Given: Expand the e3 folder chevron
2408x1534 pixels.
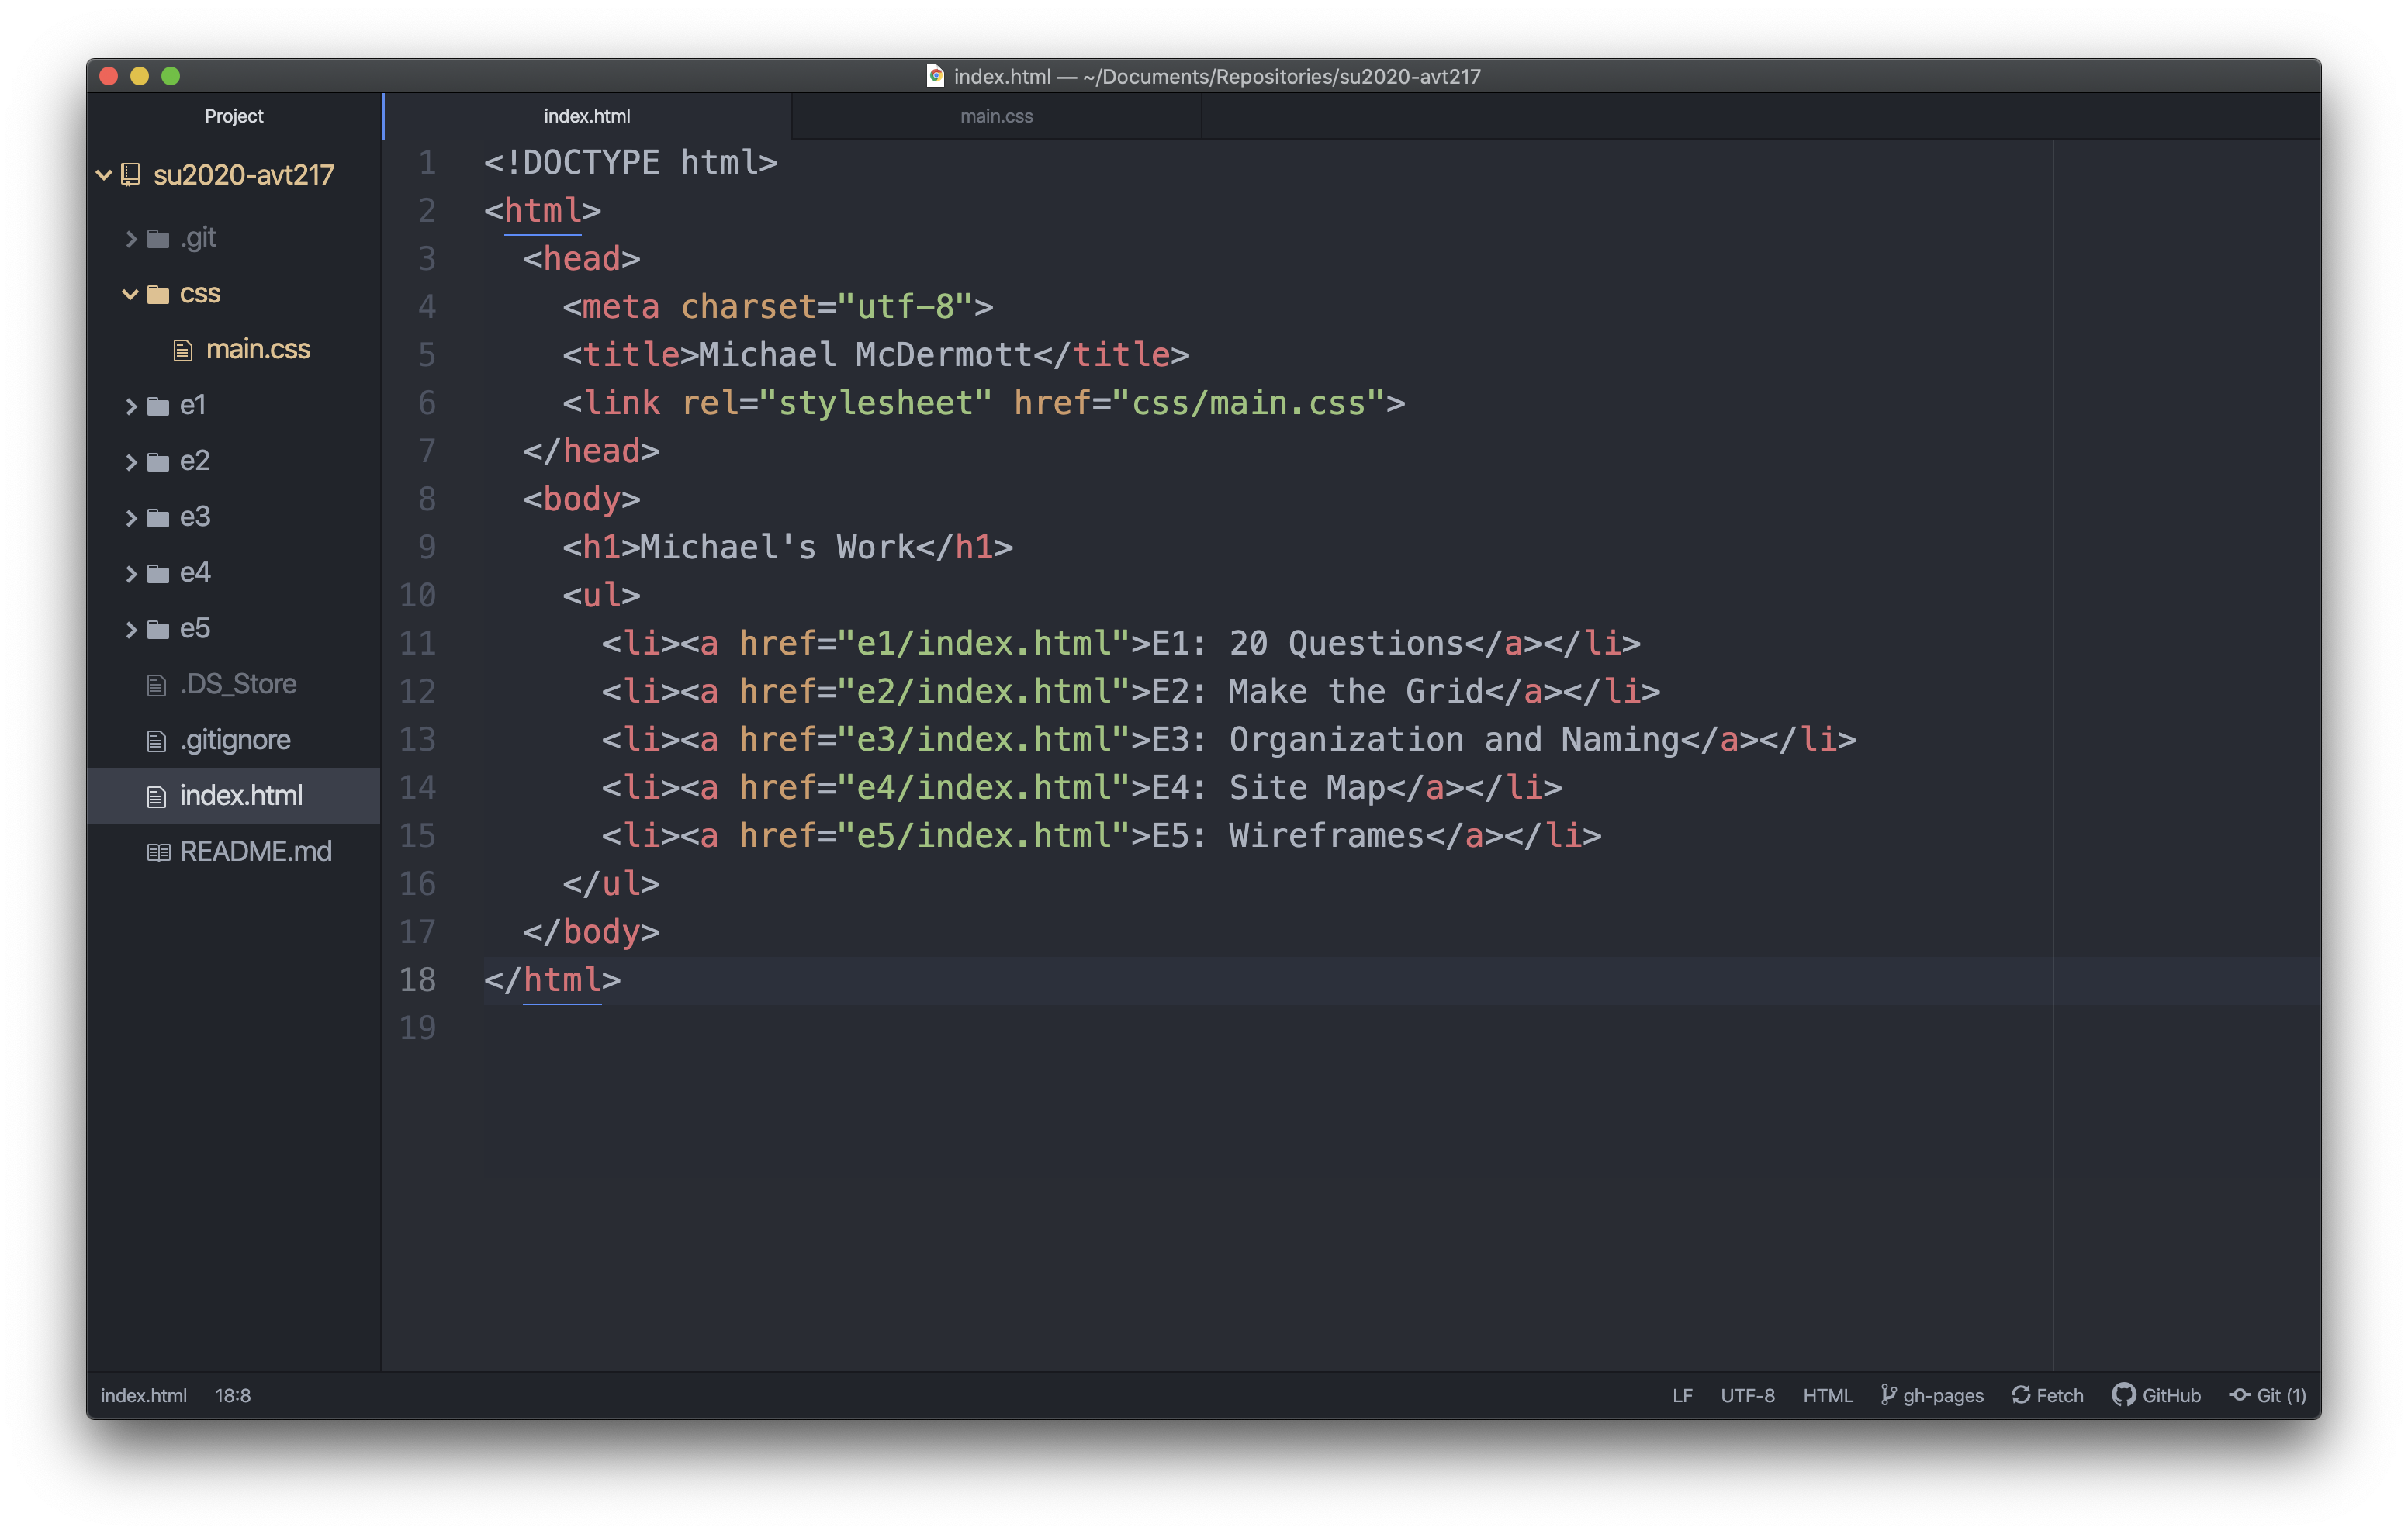Looking at the screenshot, I should click(131, 518).
